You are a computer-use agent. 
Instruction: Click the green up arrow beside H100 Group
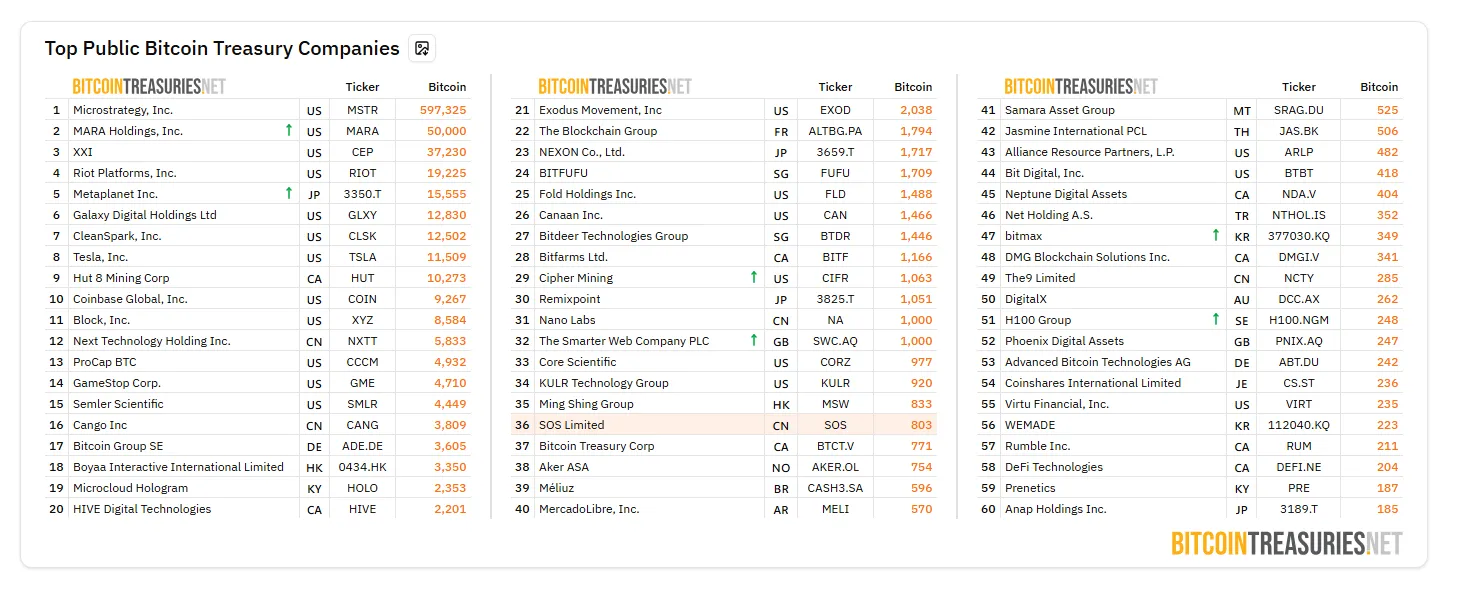pyautogui.click(x=1216, y=319)
